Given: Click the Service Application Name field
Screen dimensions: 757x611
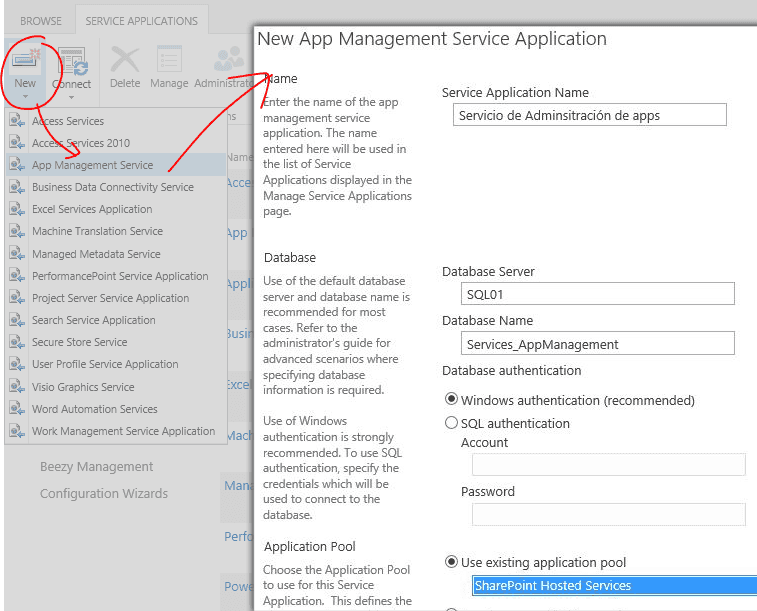Looking at the screenshot, I should [589, 115].
